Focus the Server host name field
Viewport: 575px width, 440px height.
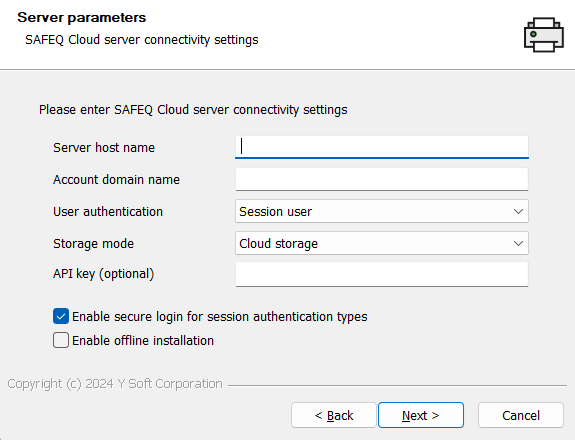coord(382,147)
